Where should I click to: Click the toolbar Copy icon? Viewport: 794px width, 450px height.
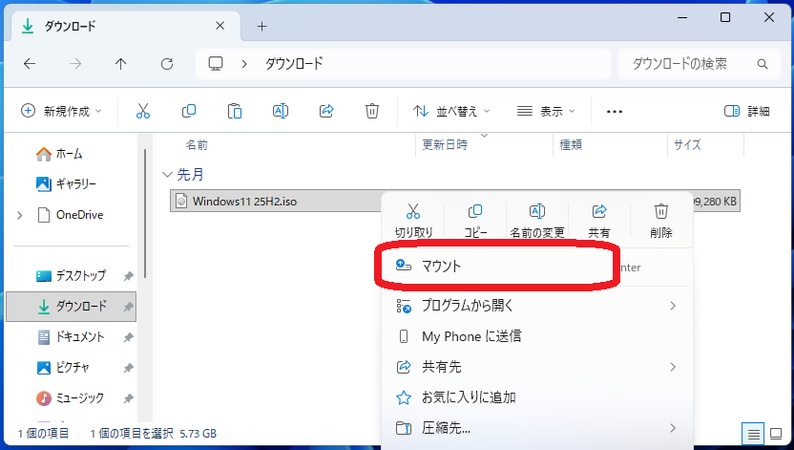pyautogui.click(x=188, y=111)
